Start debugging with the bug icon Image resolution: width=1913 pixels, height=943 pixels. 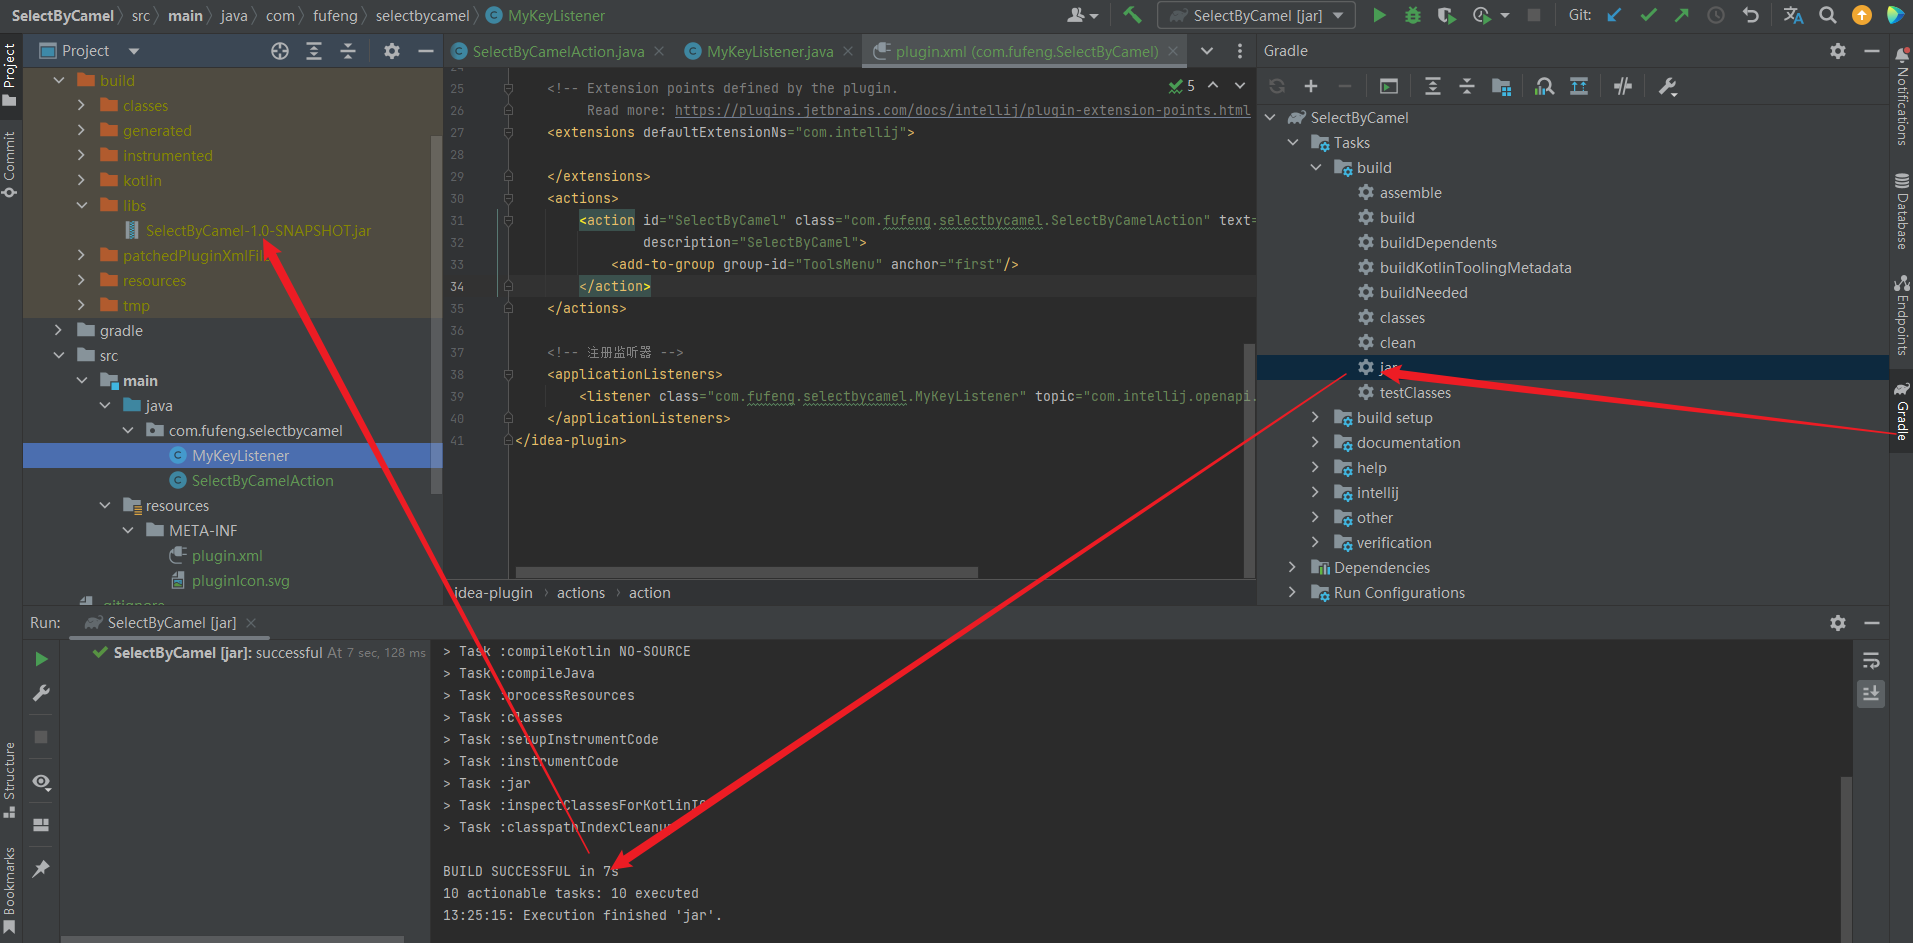[x=1413, y=15]
